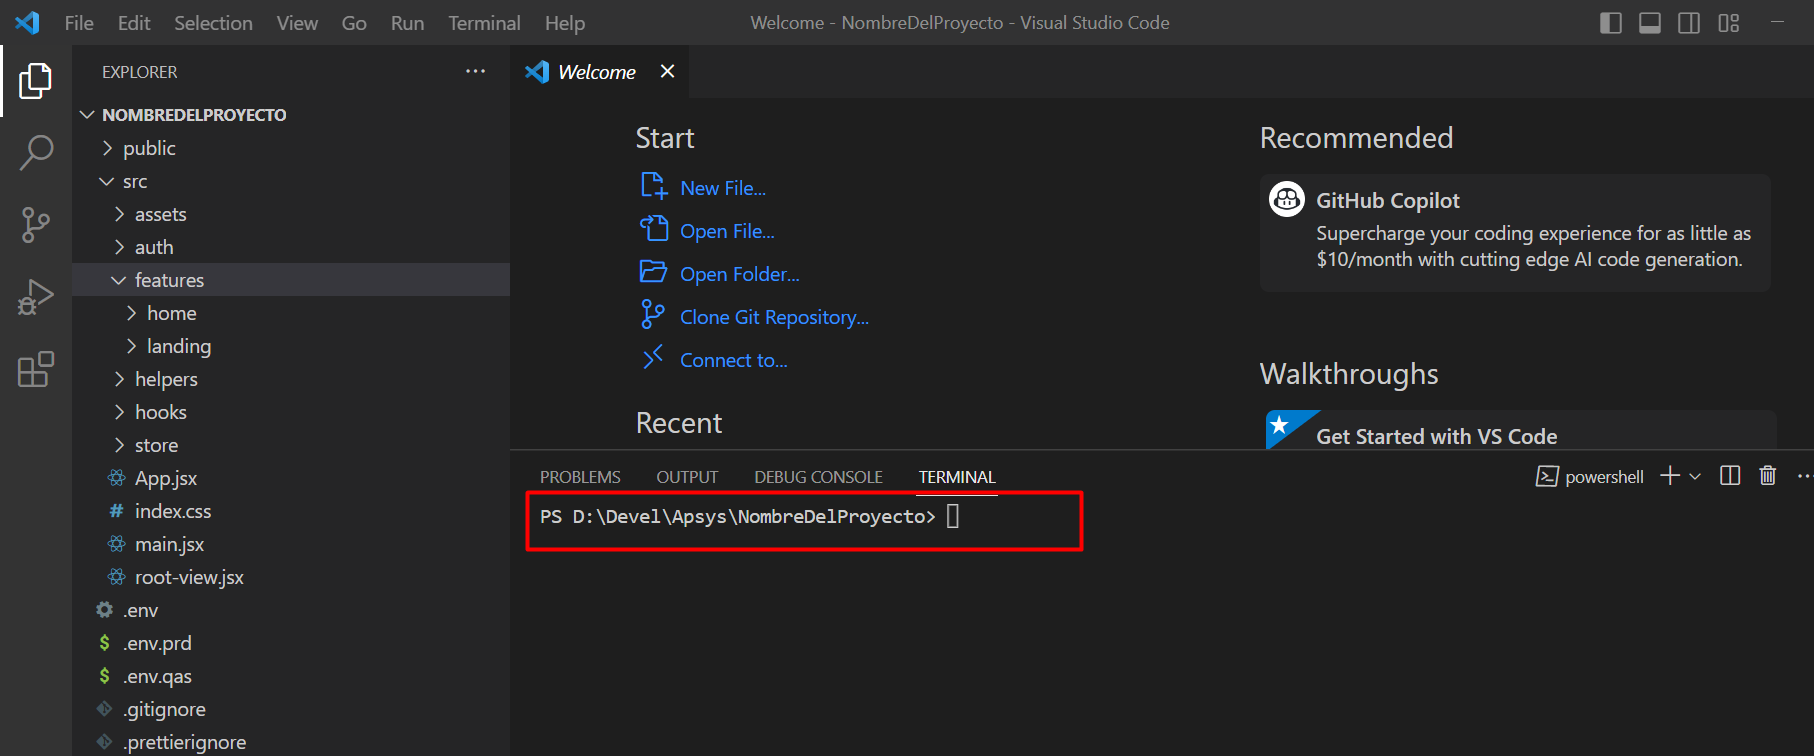Click the Open Folder link

739,274
